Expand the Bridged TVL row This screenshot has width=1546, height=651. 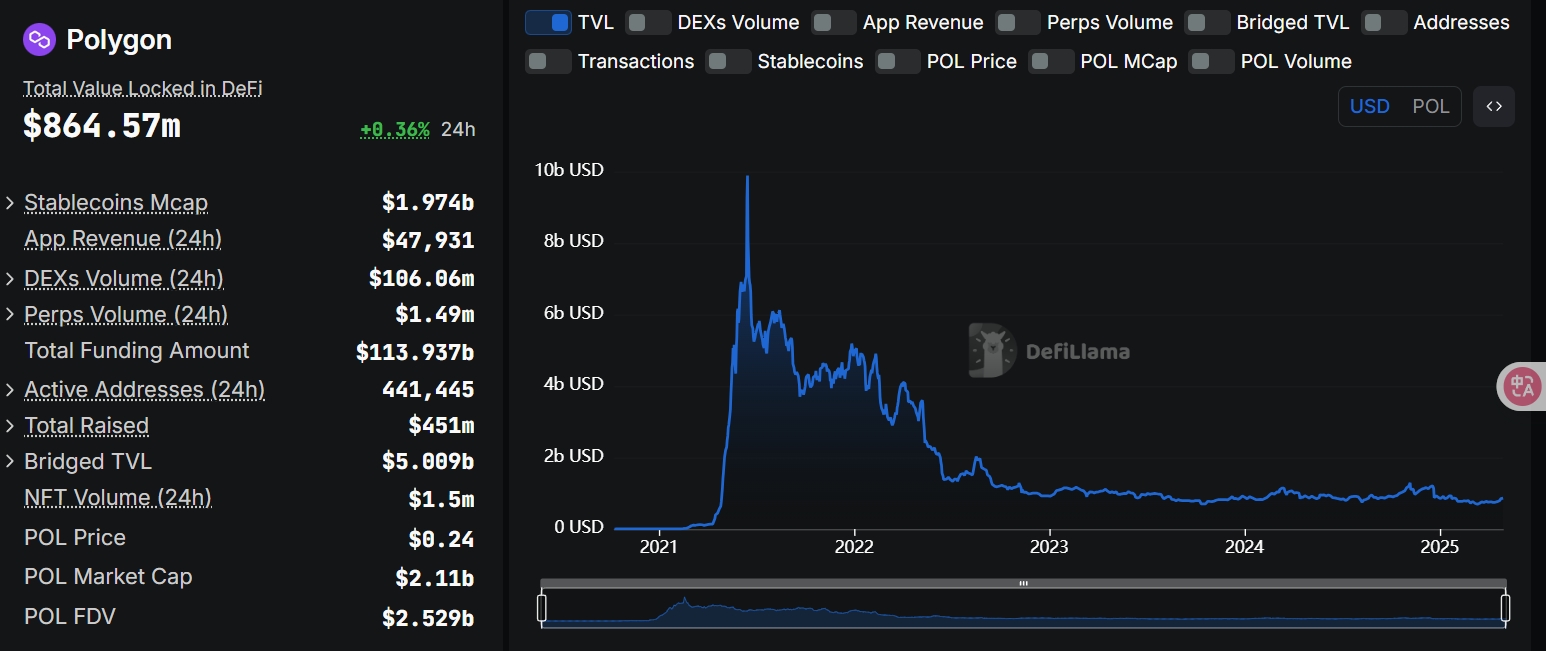(10, 461)
